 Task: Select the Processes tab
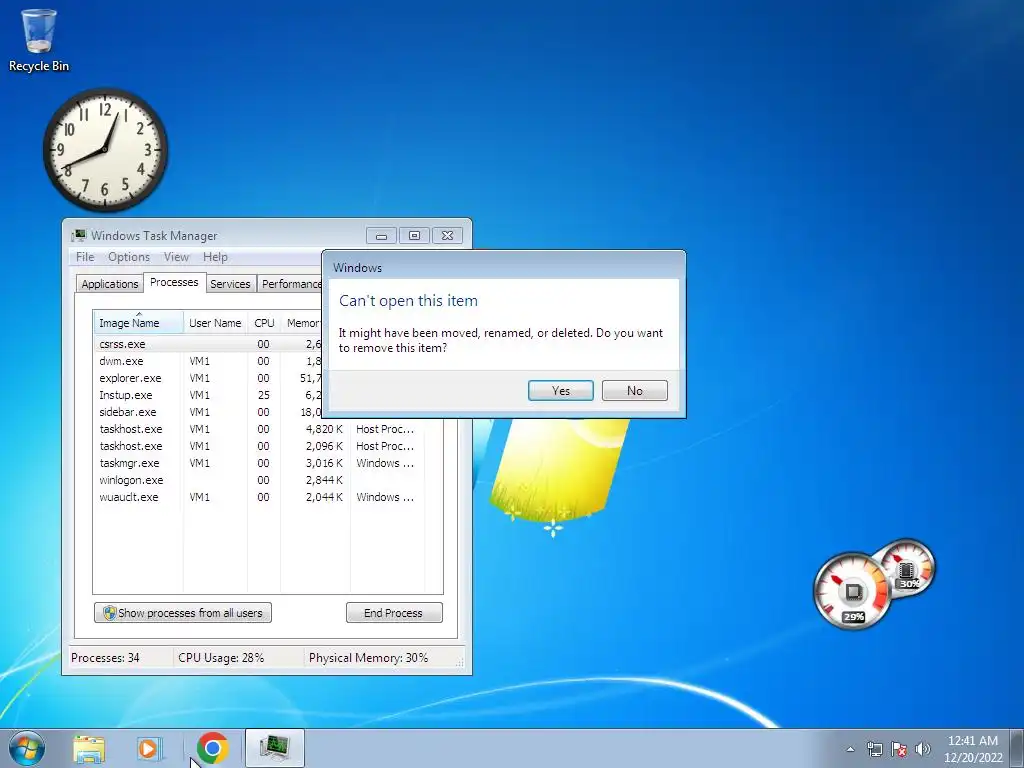coord(174,282)
